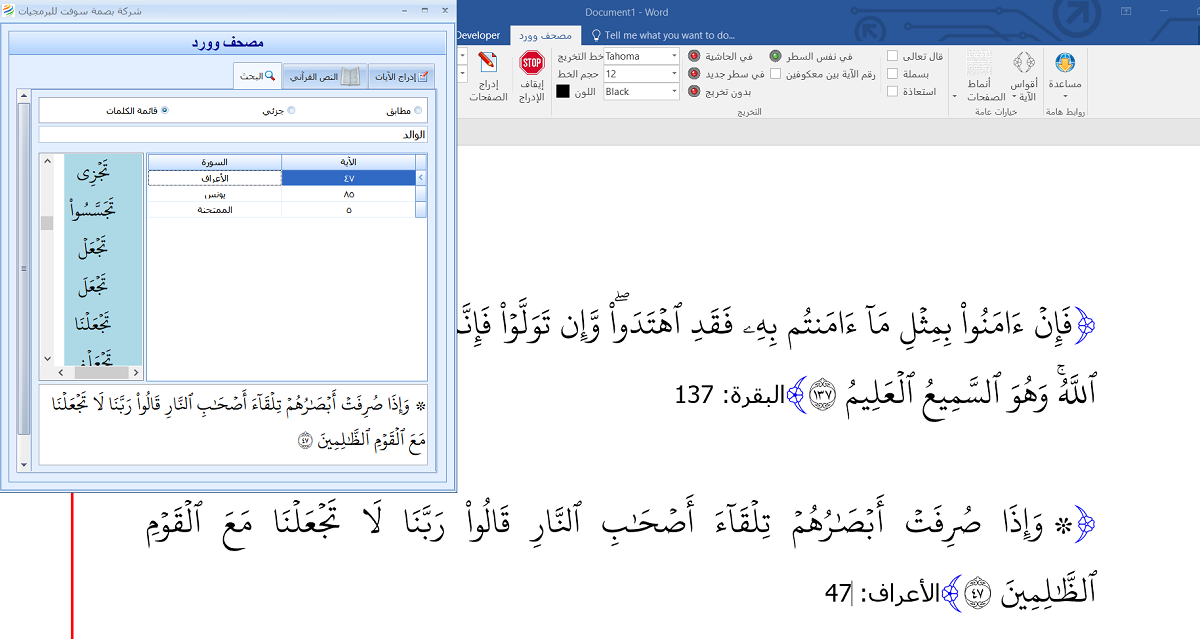The width and height of the screenshot is (1200, 639).
Task: Click word list scroll up arrow
Action: click(x=46, y=161)
